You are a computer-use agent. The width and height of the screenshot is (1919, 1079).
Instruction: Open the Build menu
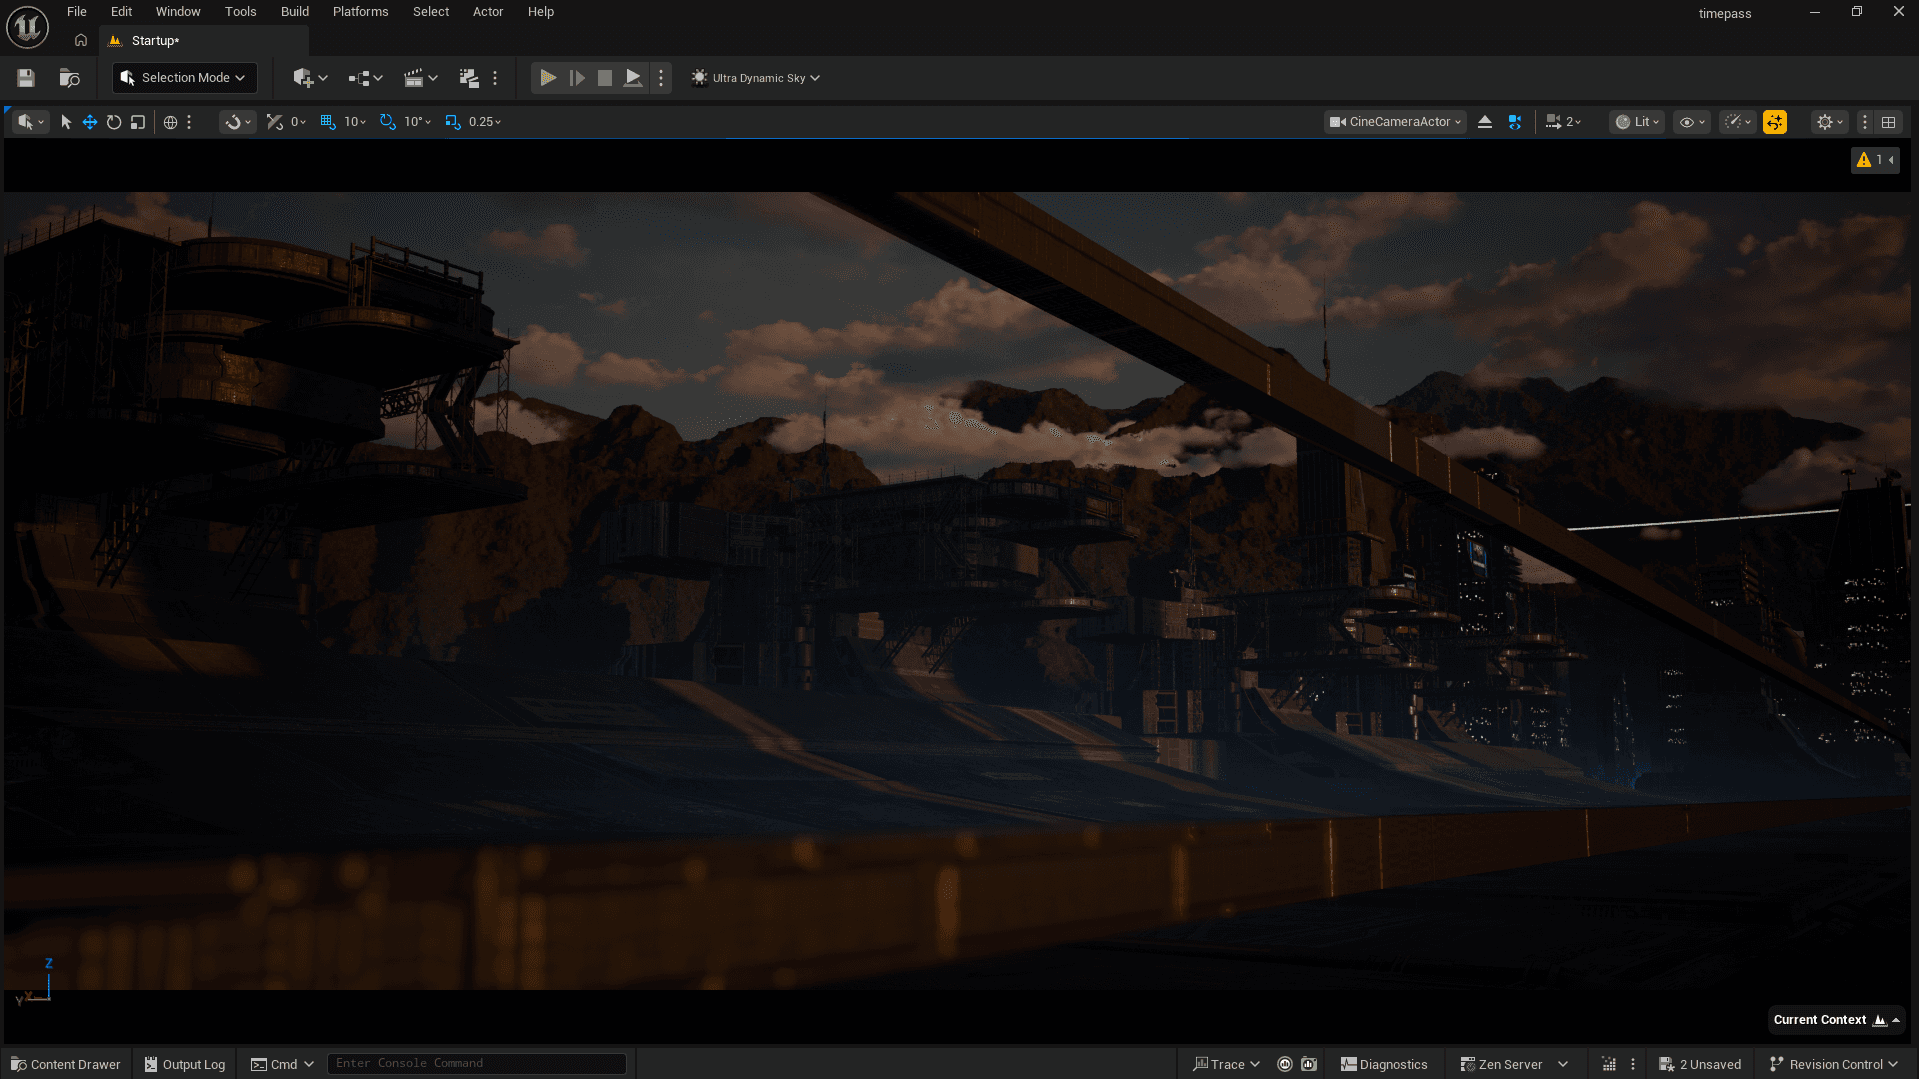click(x=294, y=11)
